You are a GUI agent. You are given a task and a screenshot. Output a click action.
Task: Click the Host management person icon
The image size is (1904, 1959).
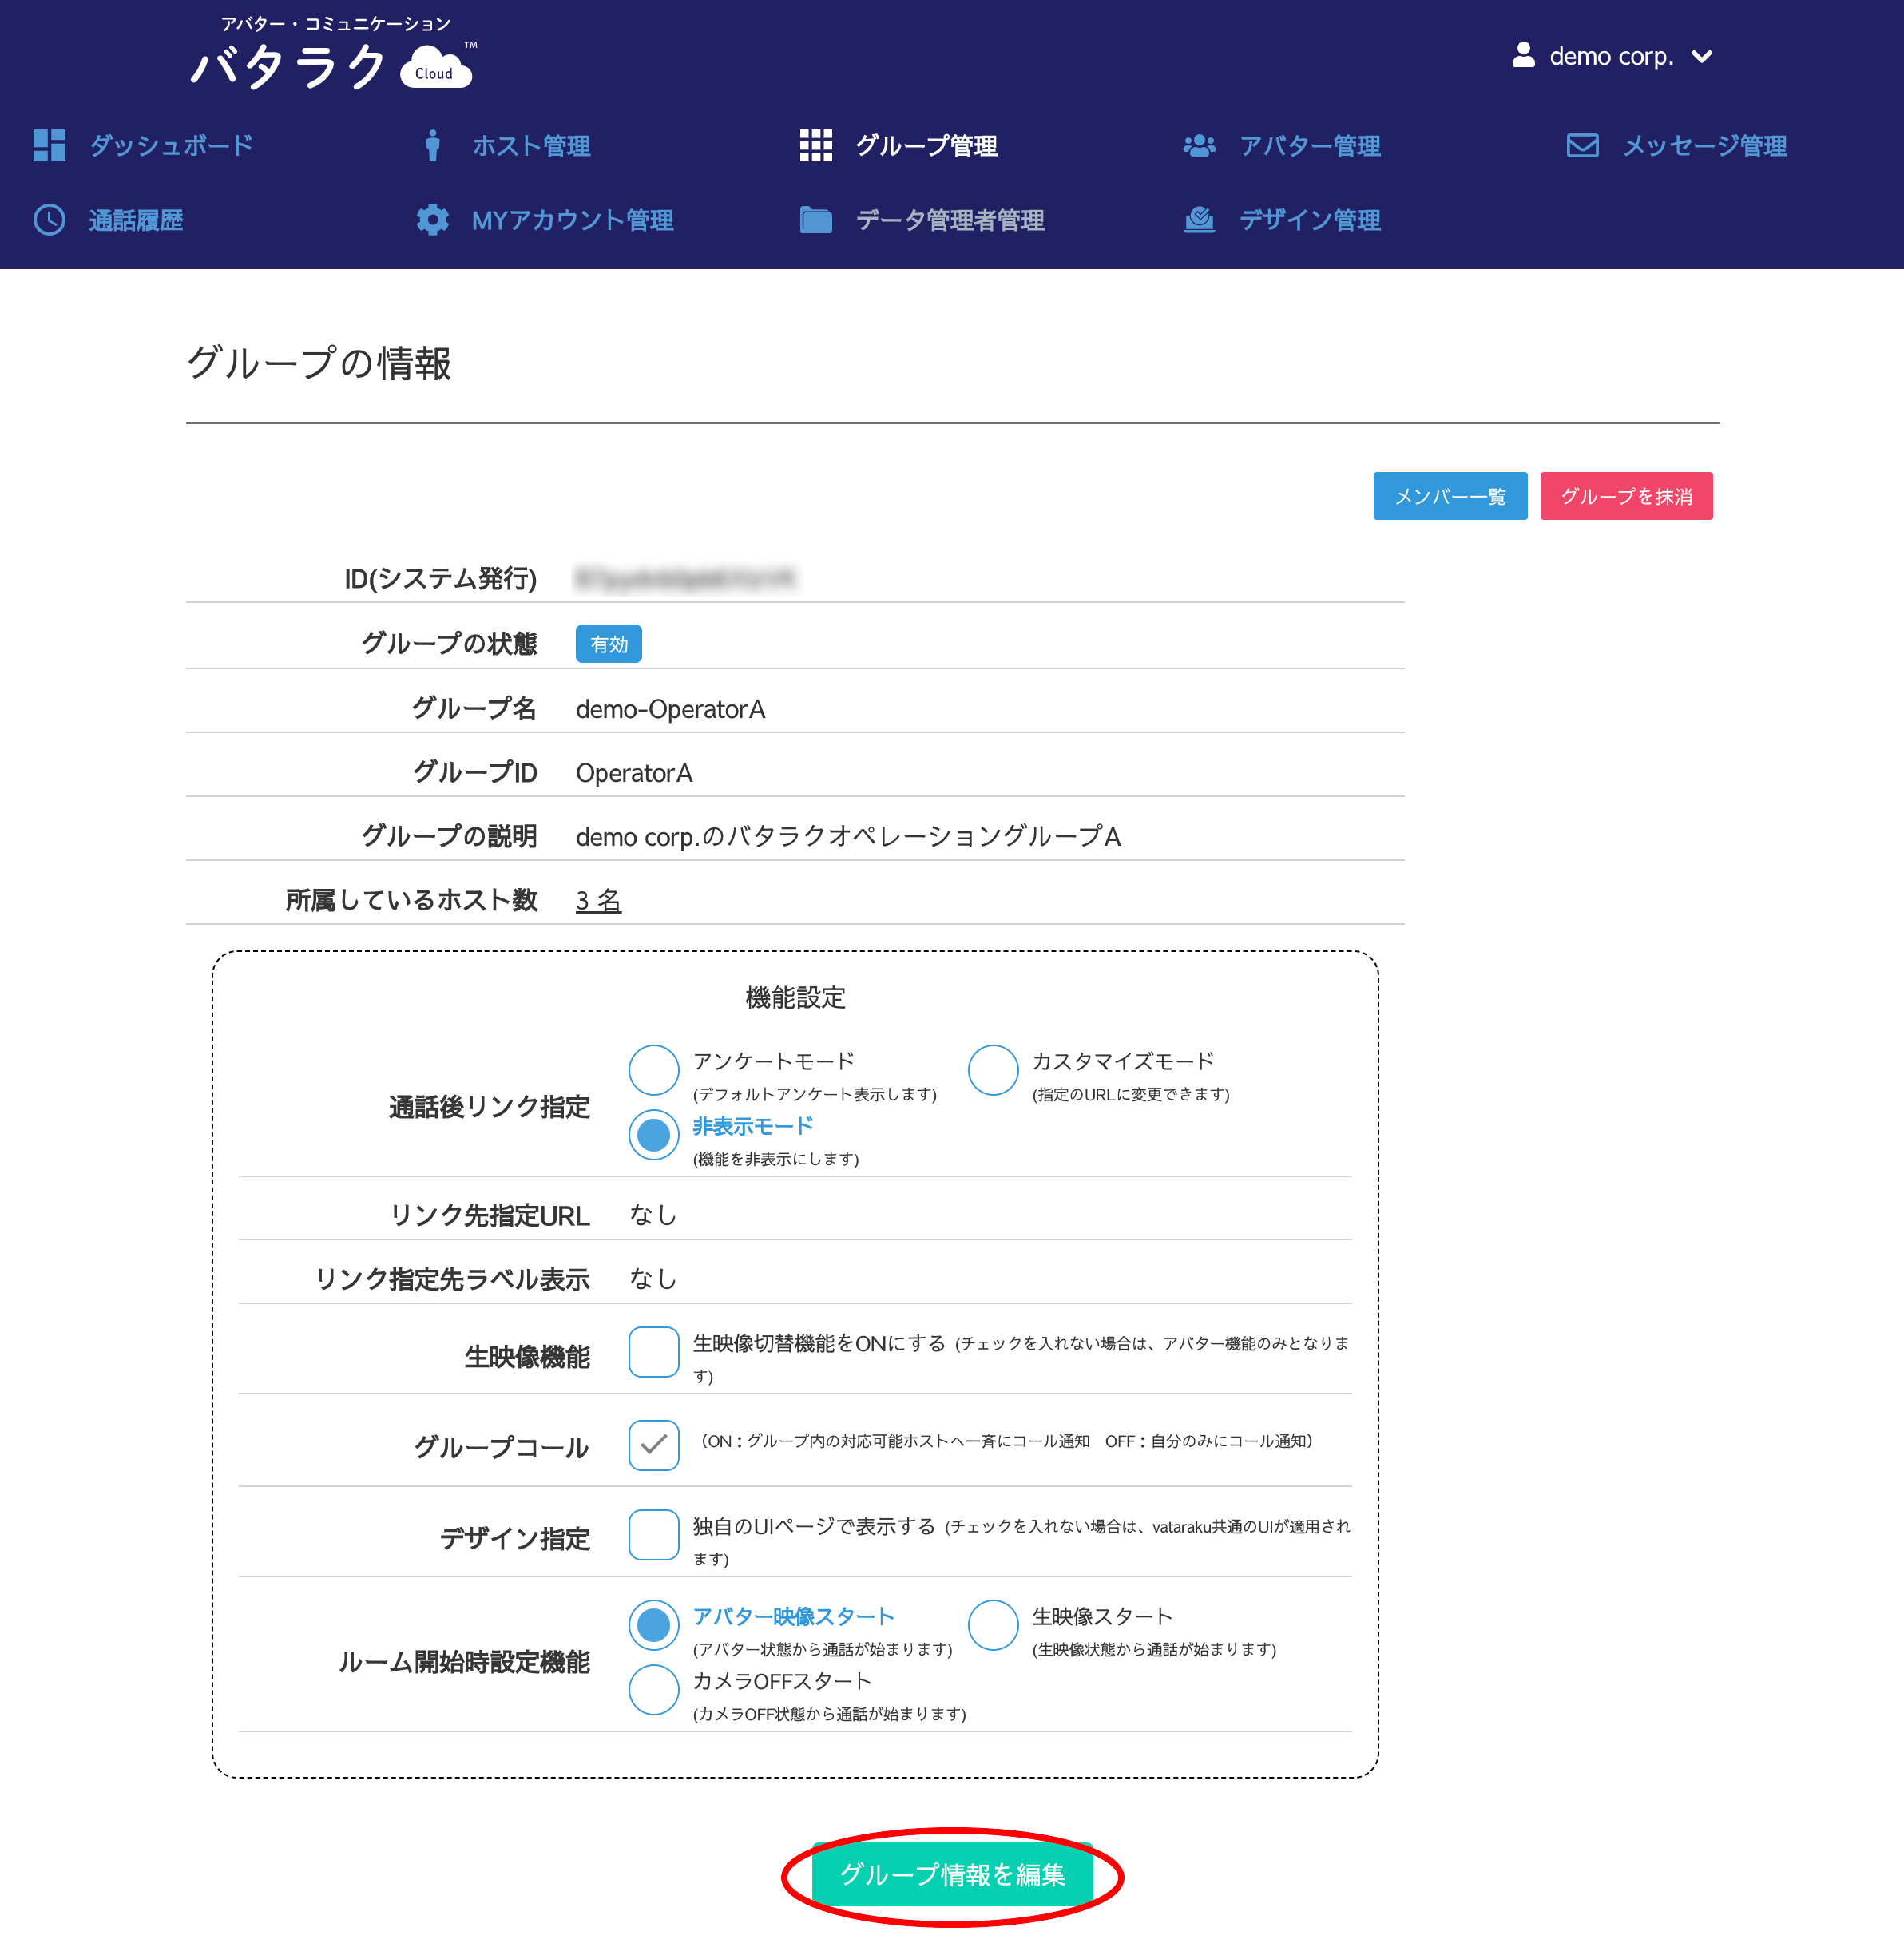[432, 146]
